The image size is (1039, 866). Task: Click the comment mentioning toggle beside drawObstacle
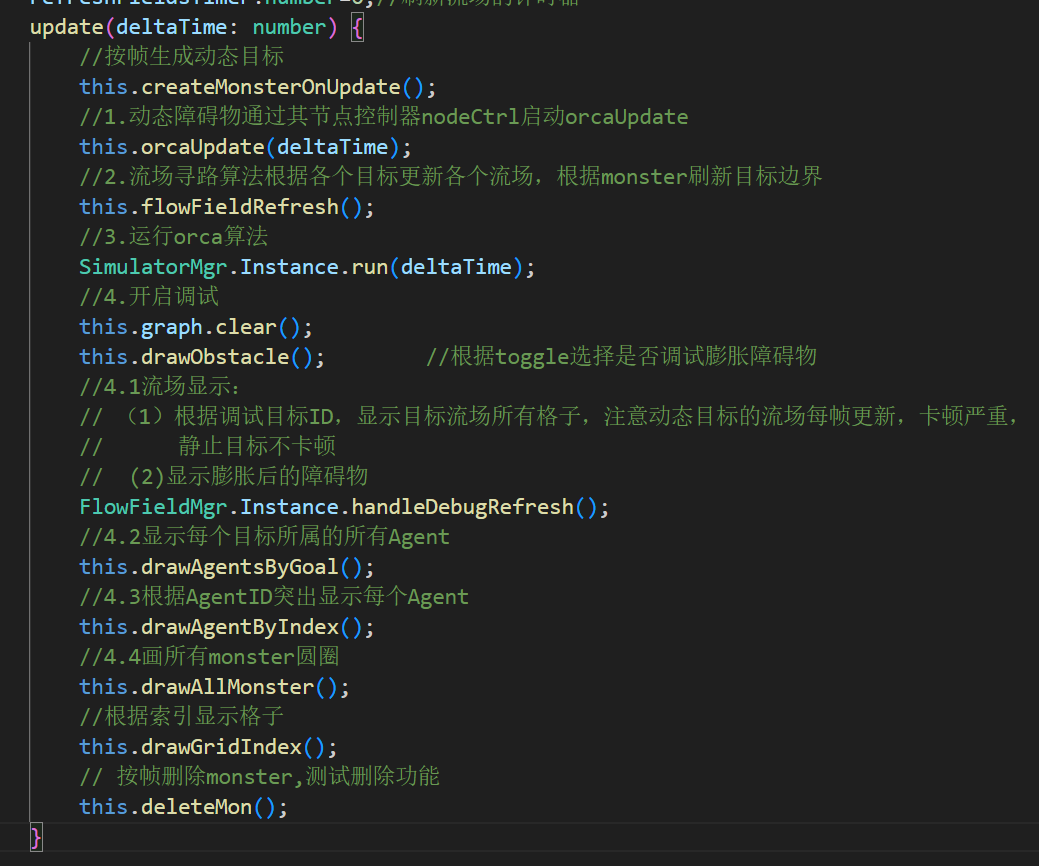coord(621,357)
